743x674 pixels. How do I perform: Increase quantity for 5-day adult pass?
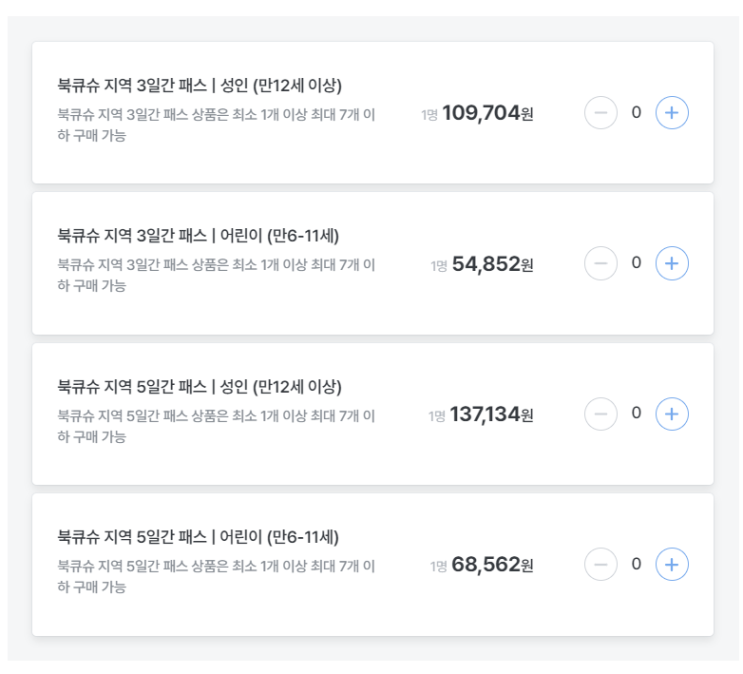pos(672,414)
